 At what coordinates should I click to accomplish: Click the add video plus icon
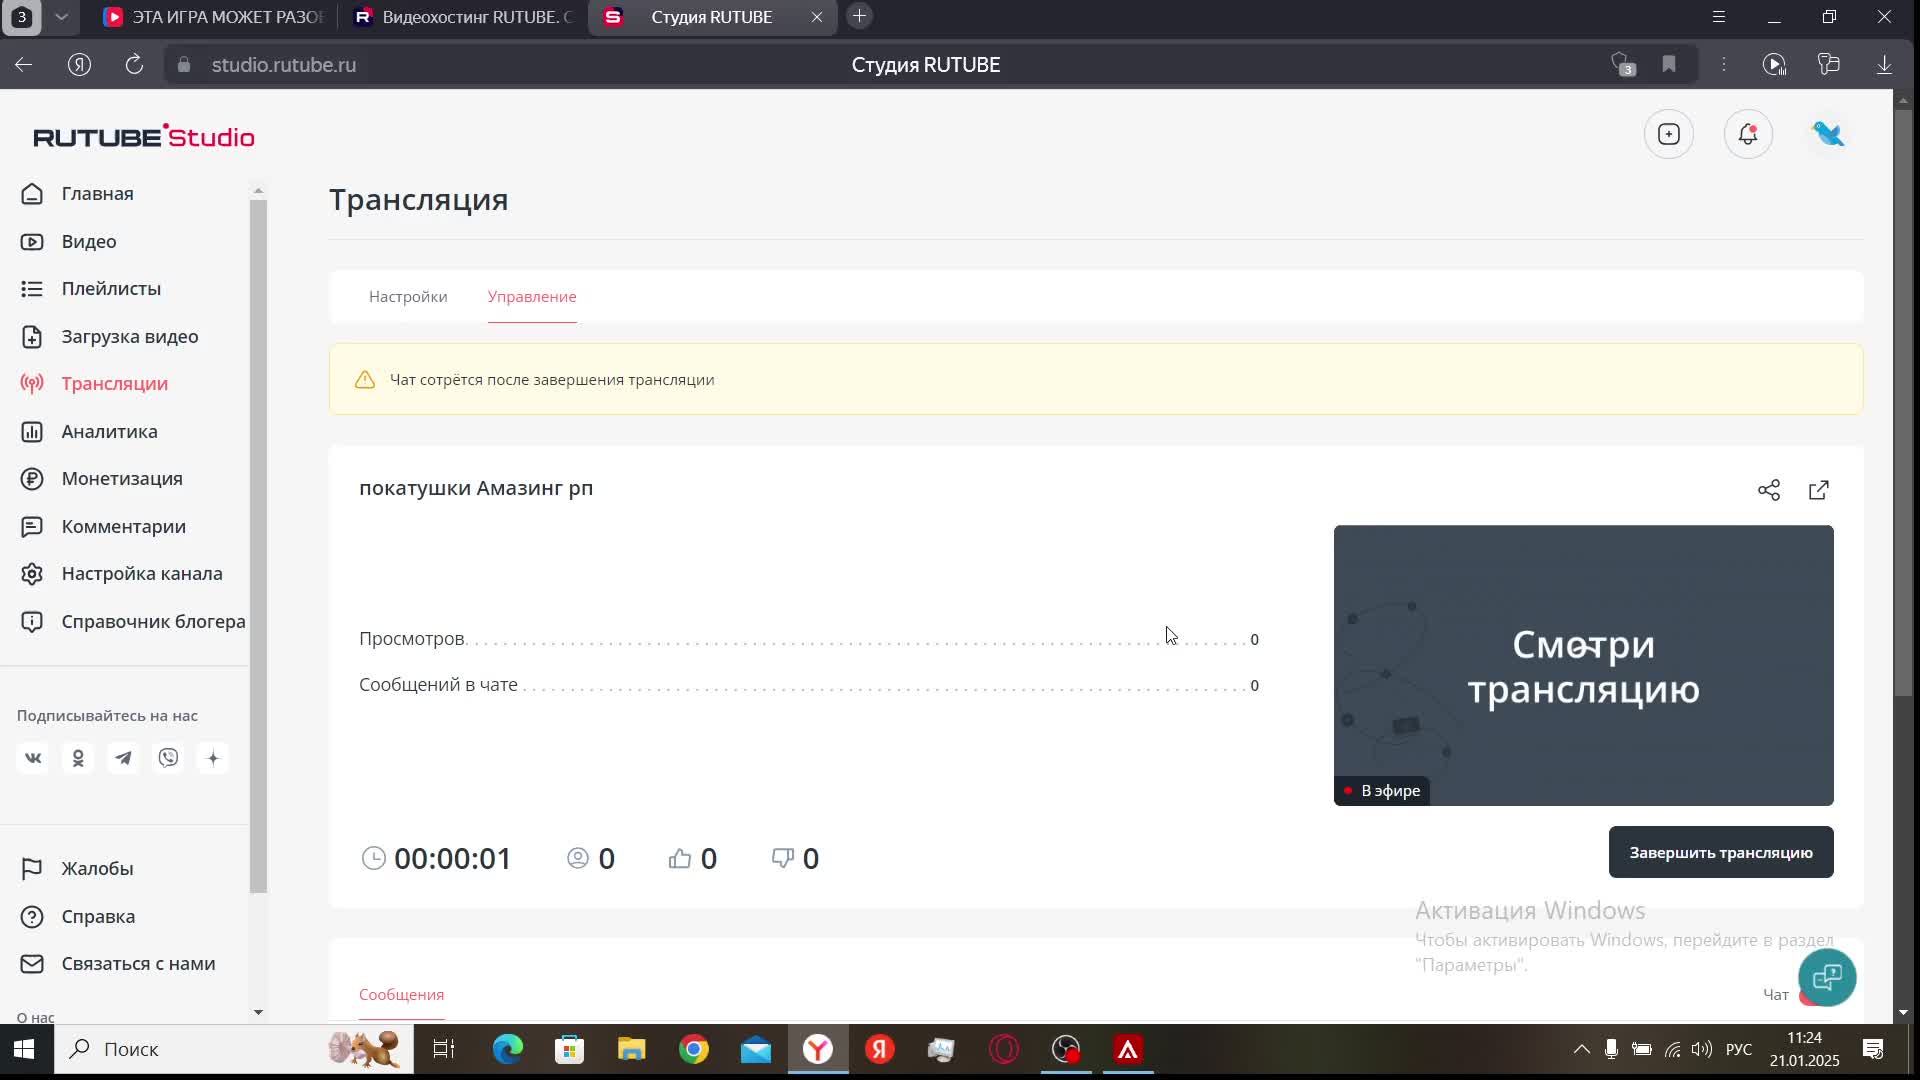tap(1668, 135)
